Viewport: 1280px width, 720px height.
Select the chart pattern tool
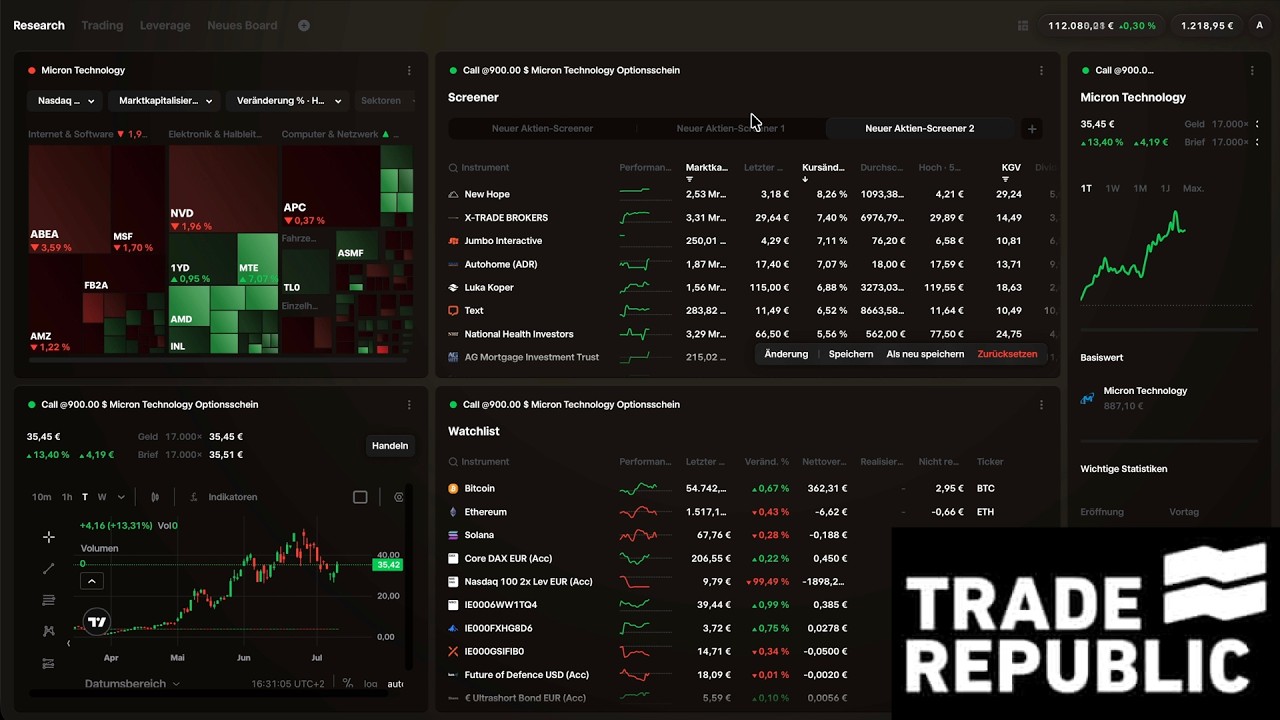click(49, 631)
